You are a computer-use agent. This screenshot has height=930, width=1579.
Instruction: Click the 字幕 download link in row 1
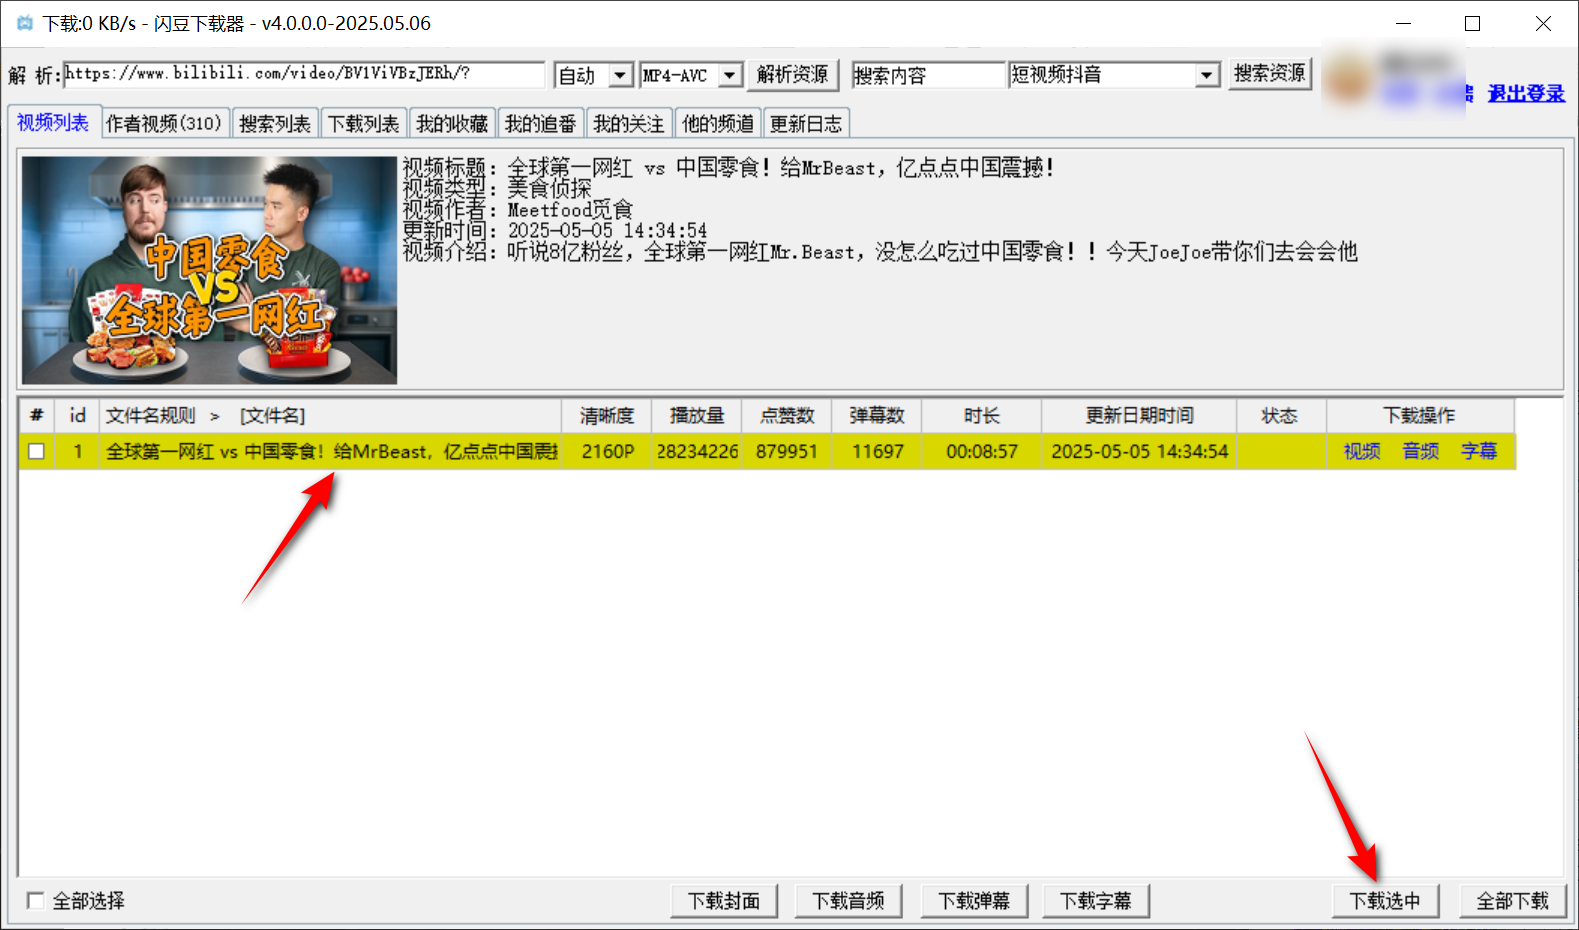(1479, 451)
